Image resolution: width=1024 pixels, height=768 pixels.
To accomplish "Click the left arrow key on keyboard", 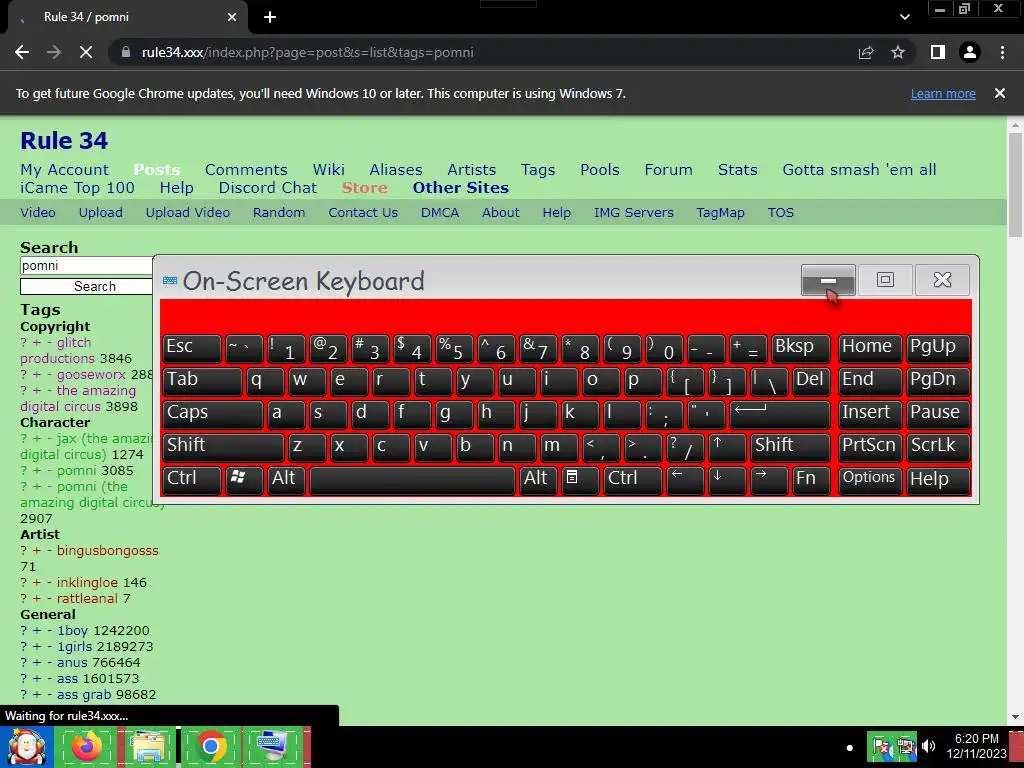I will coord(685,479).
